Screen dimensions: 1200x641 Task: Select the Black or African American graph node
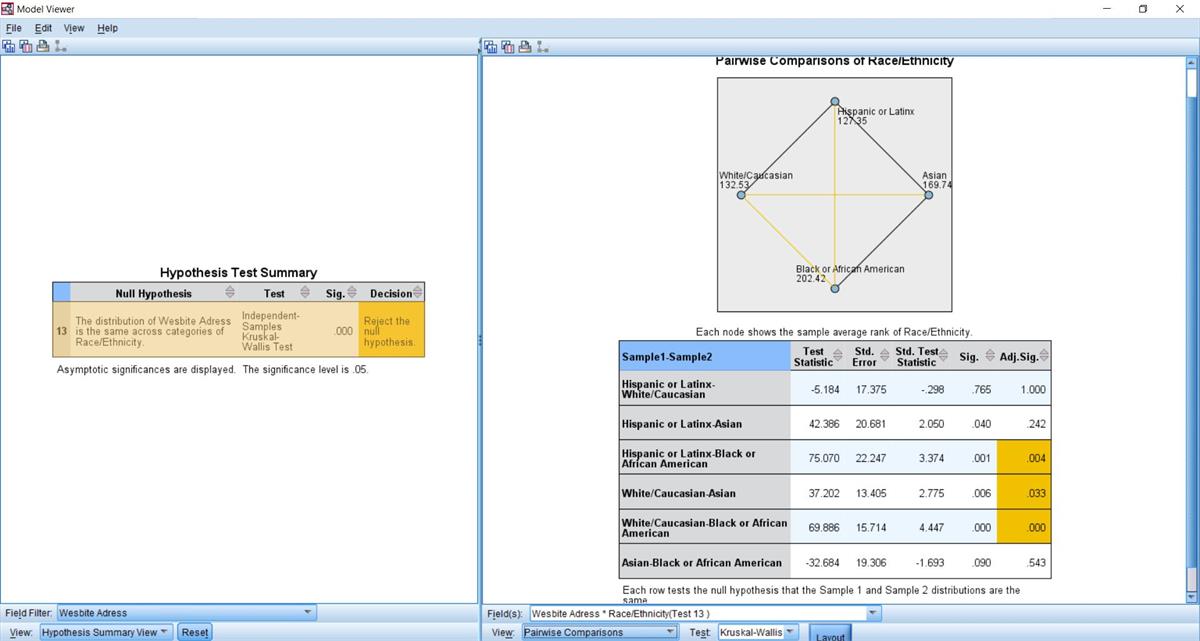(835, 289)
